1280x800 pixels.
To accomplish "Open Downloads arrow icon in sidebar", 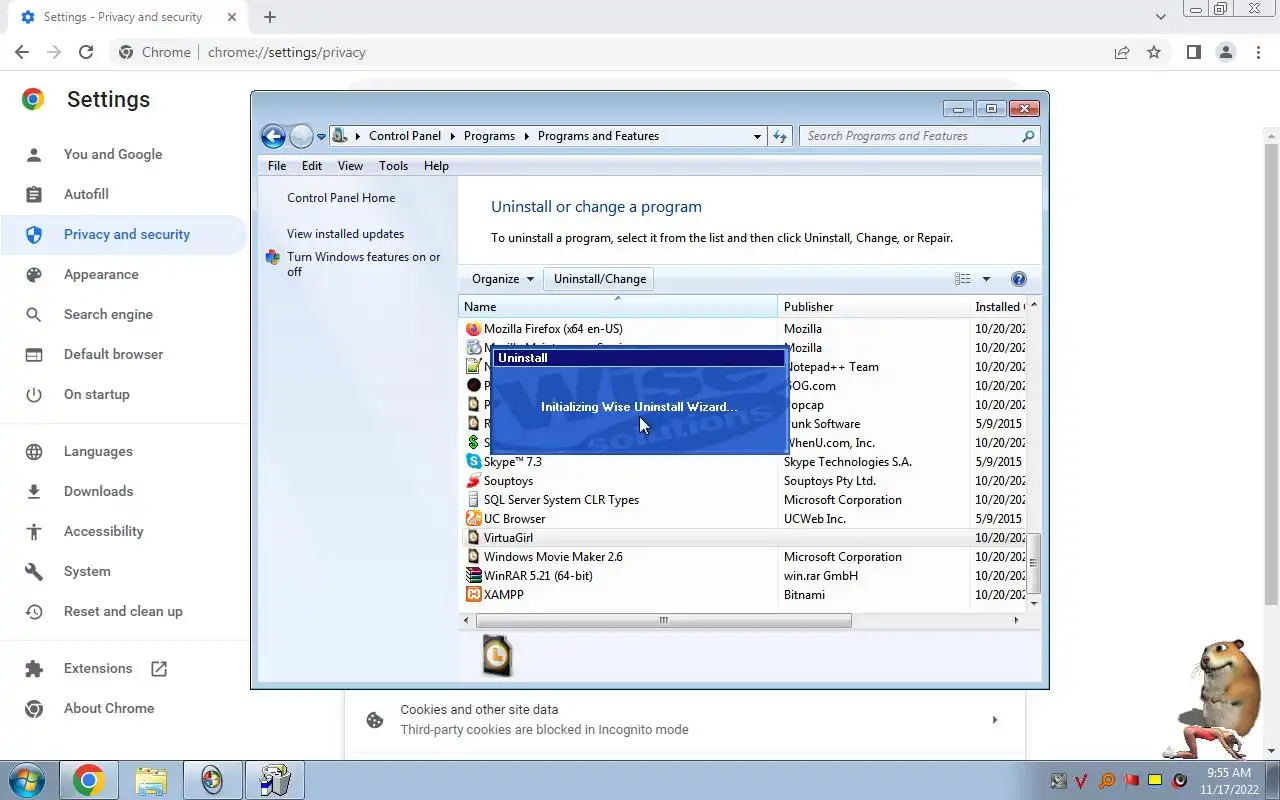I will 34,491.
